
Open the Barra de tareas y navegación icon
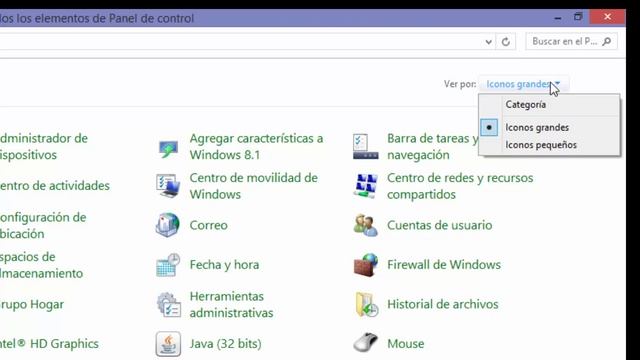click(365, 147)
